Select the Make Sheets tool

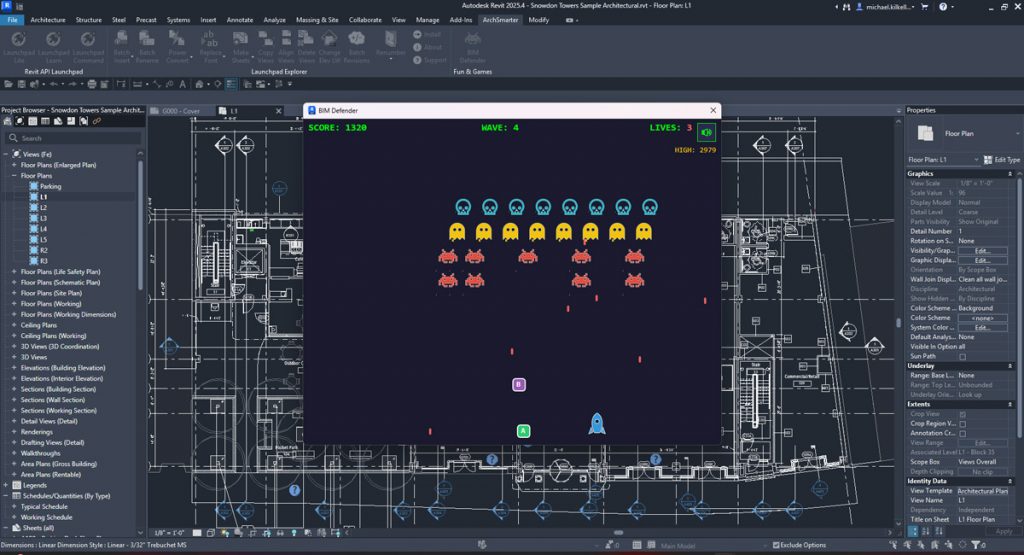point(241,39)
